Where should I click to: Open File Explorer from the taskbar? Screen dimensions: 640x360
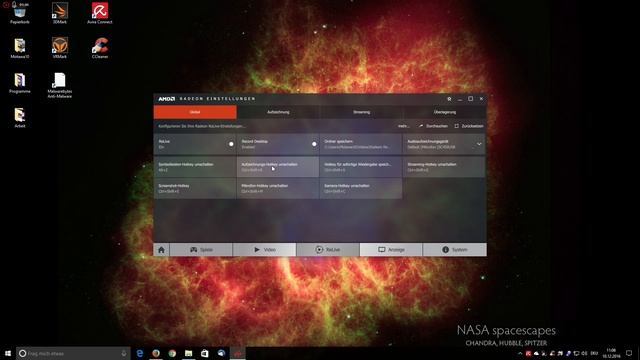189,353
